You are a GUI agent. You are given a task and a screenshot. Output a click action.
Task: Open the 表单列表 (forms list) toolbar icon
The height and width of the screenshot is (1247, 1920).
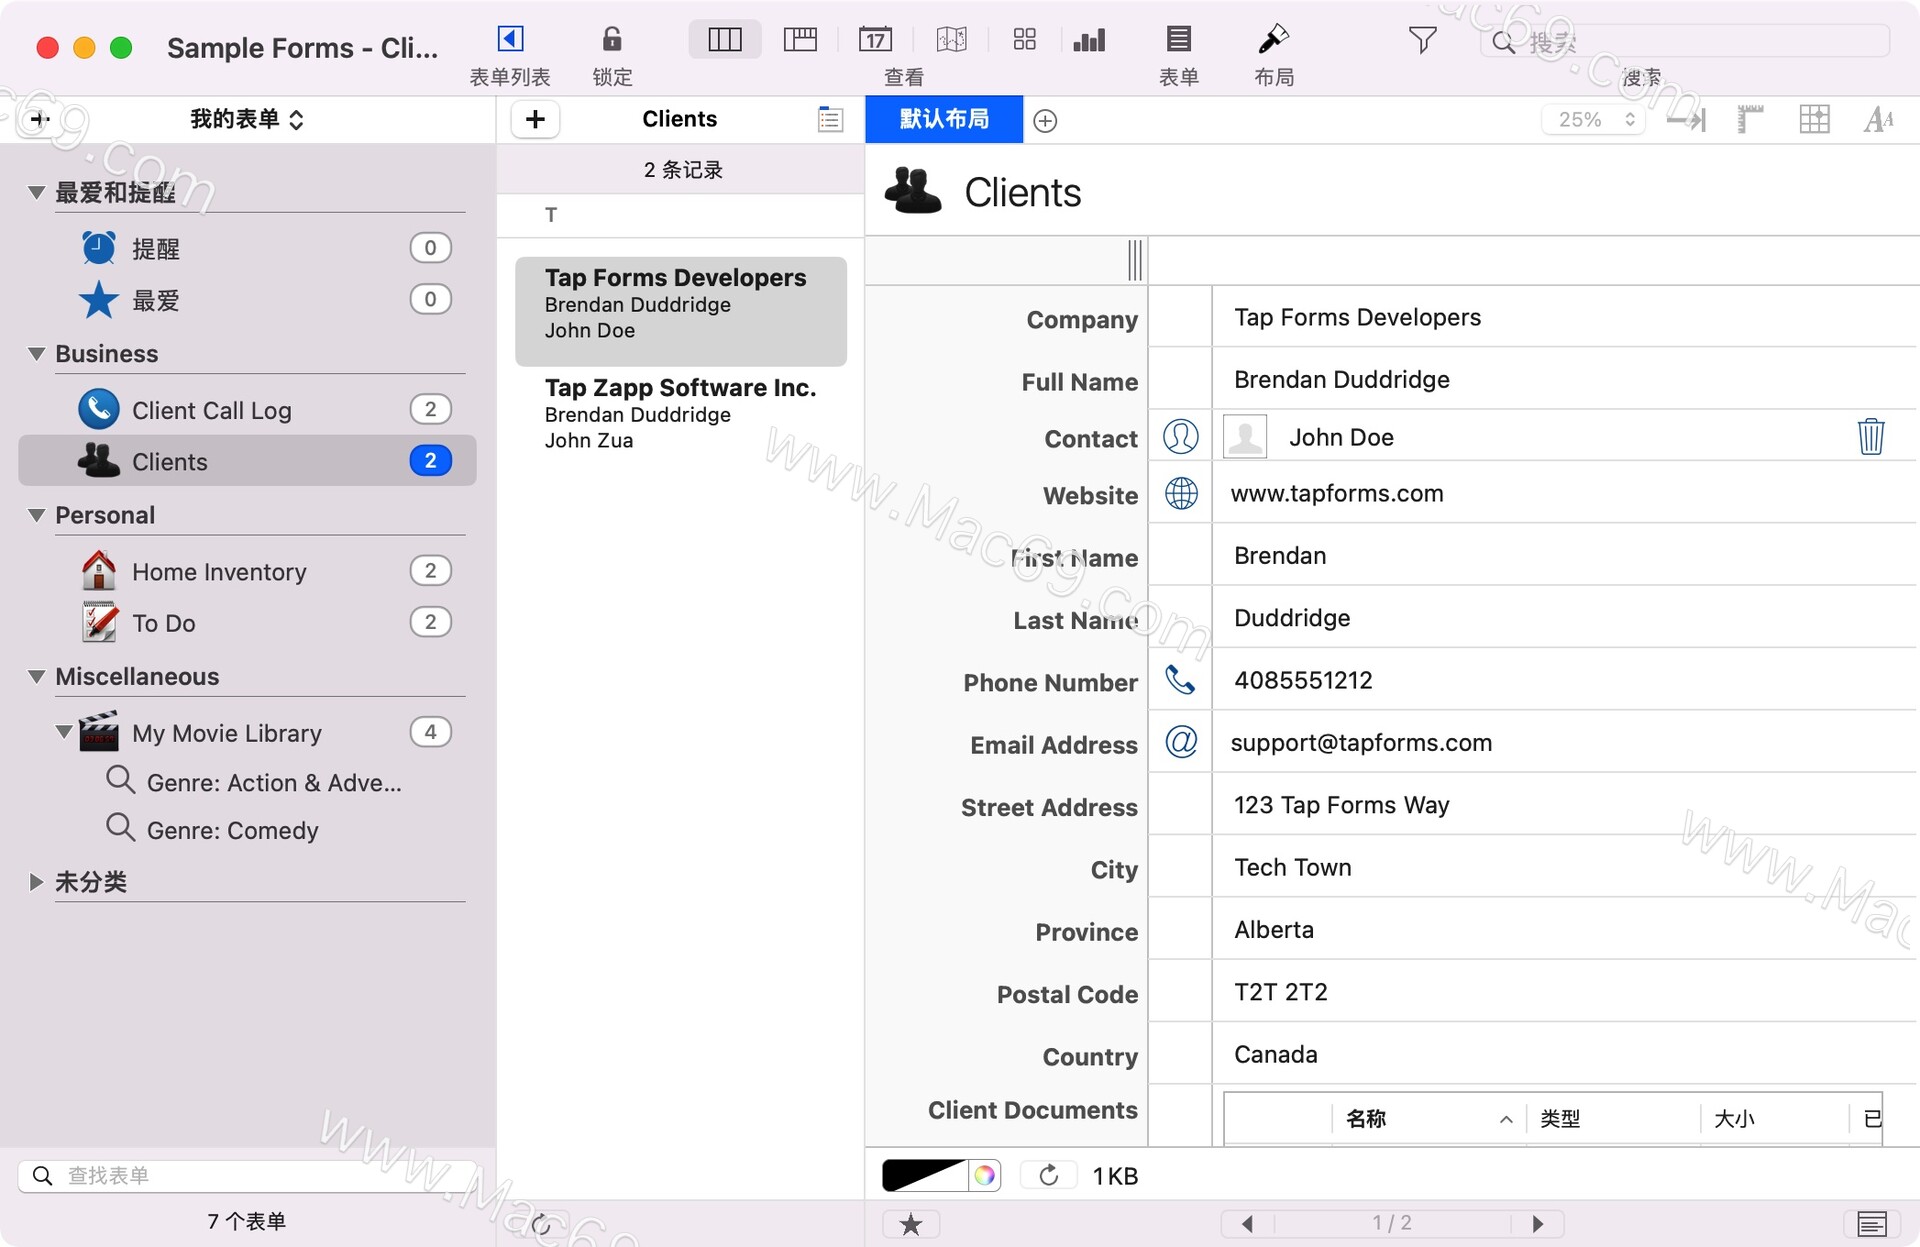509,40
